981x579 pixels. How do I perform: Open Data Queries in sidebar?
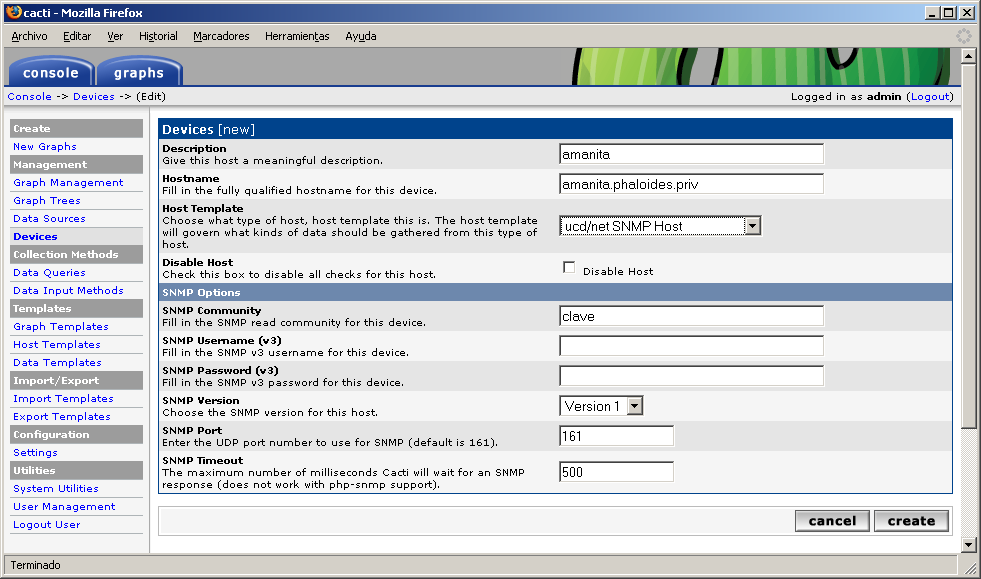pyautogui.click(x=49, y=273)
